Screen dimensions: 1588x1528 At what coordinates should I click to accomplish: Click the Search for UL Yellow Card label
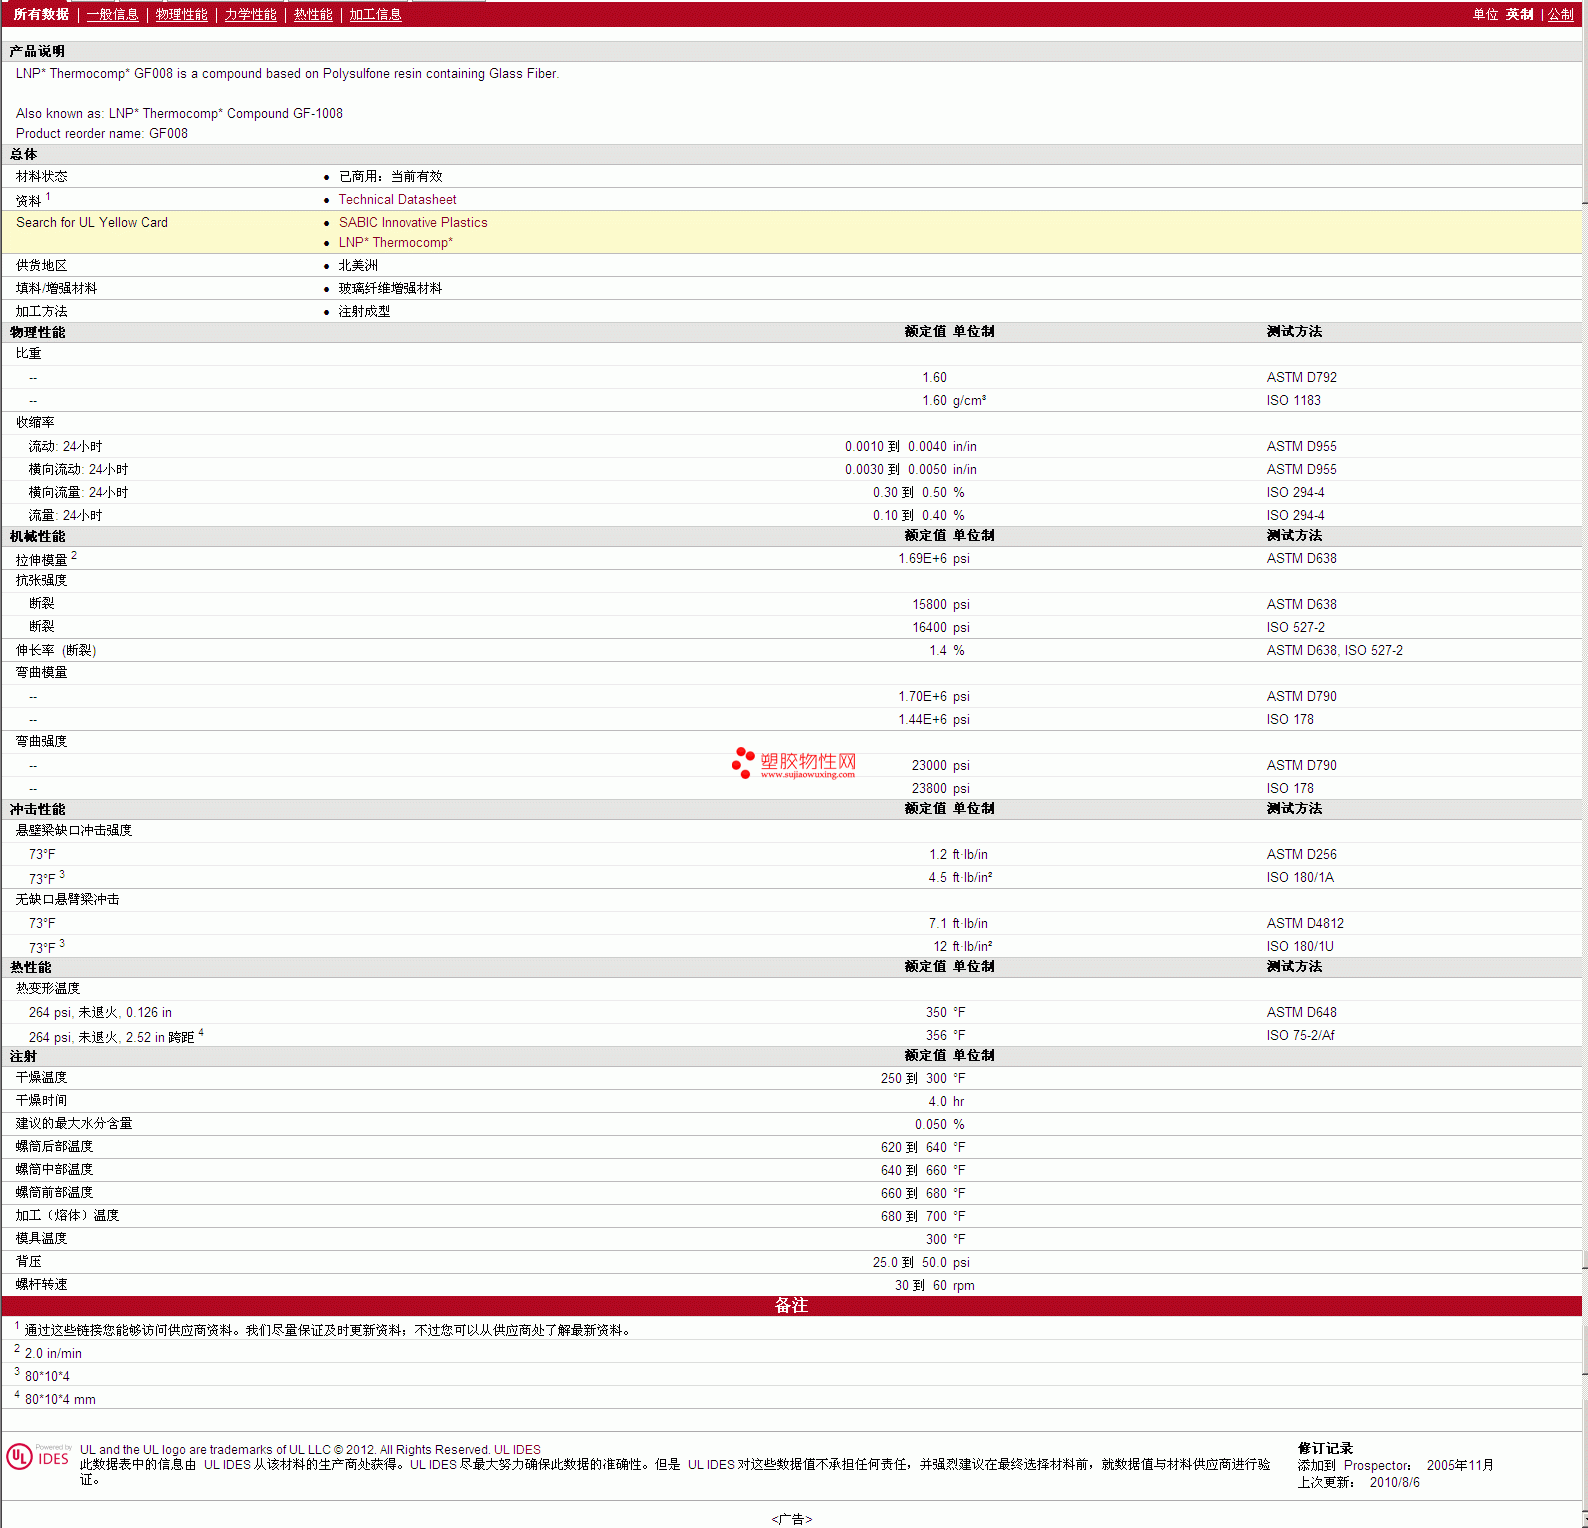click(92, 223)
